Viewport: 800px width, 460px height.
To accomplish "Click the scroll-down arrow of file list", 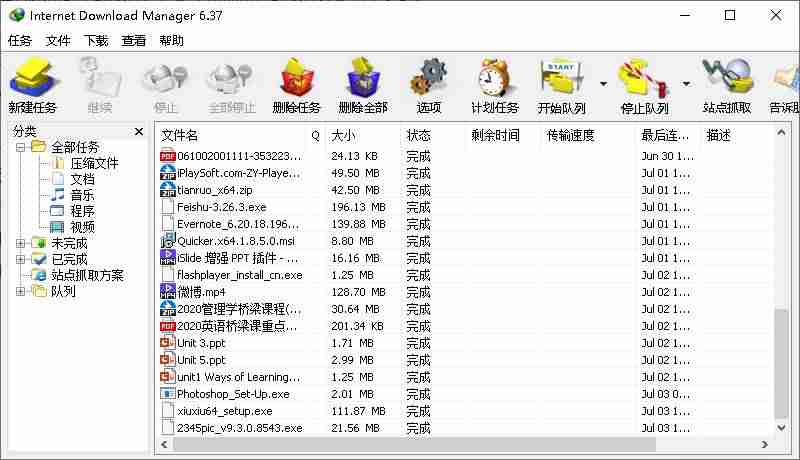I will 781,428.
